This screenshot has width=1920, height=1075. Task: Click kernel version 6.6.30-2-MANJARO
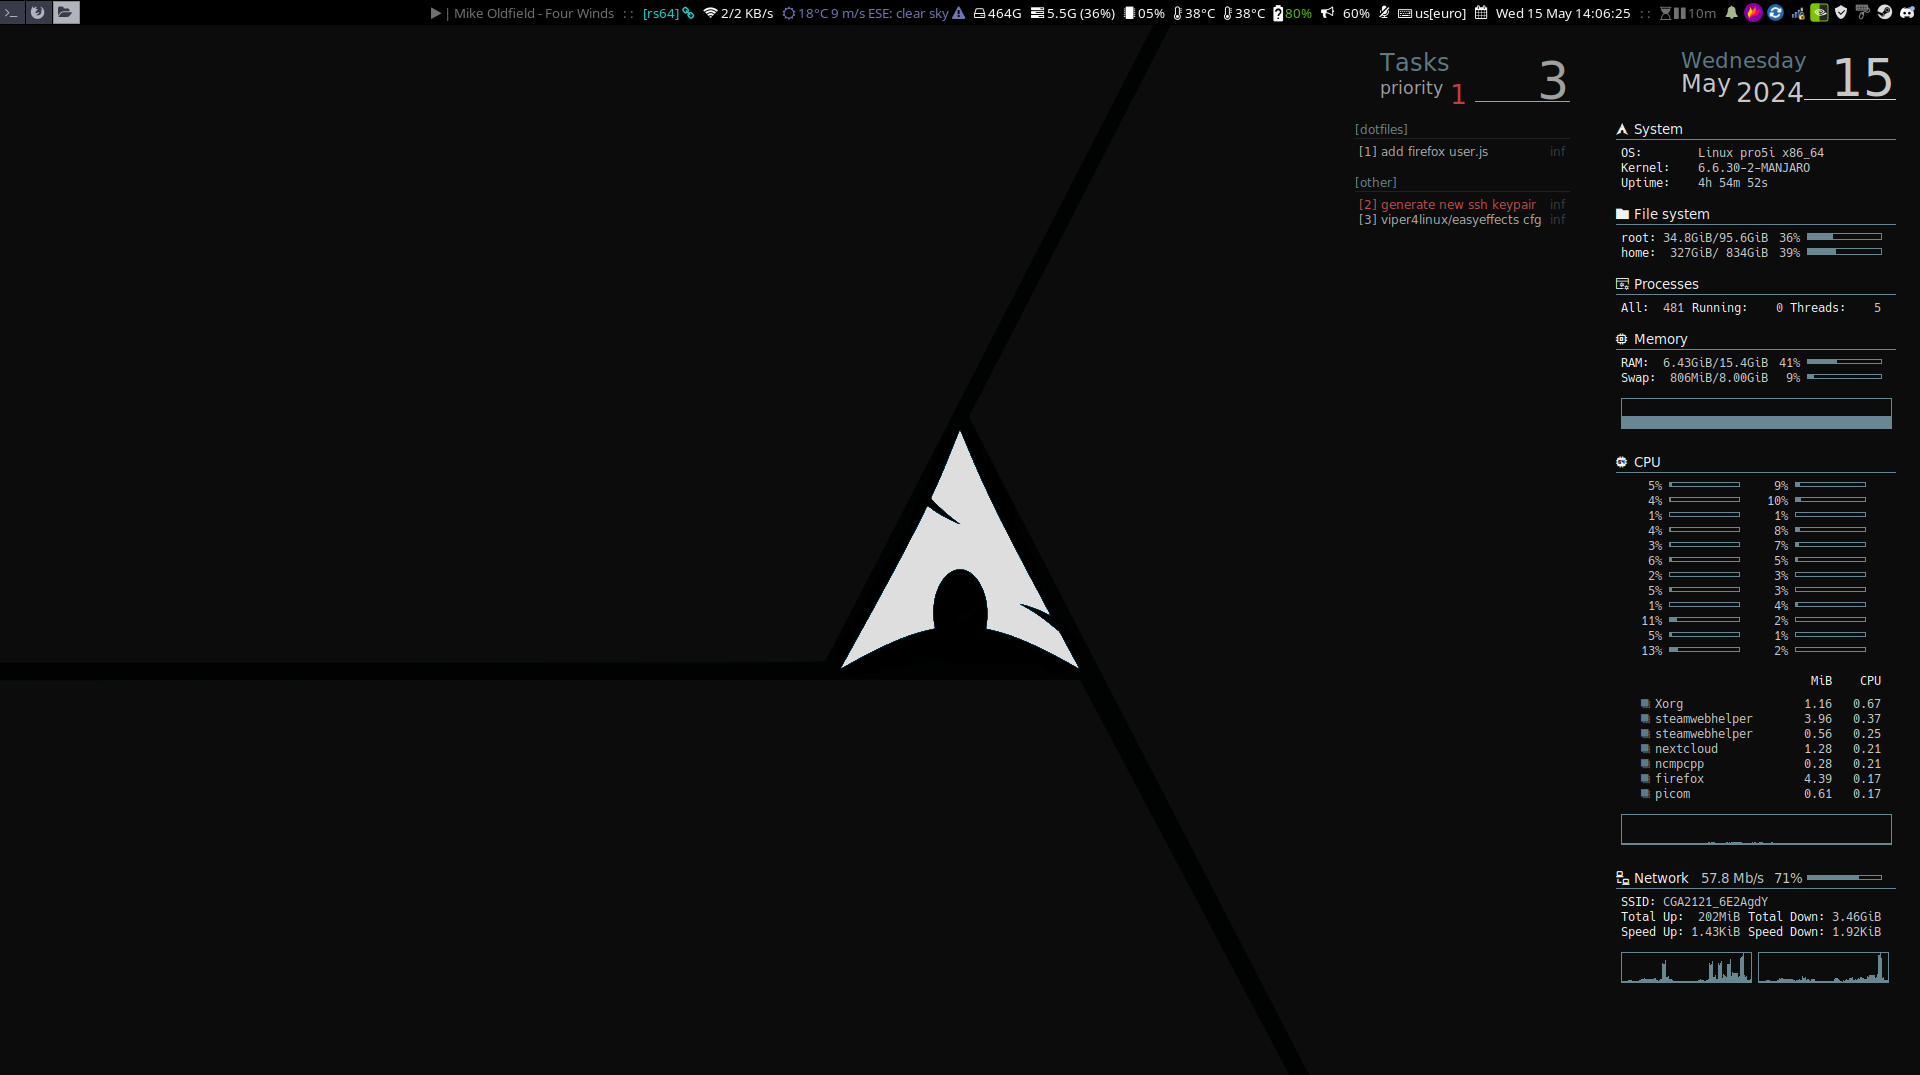pyautogui.click(x=1753, y=167)
